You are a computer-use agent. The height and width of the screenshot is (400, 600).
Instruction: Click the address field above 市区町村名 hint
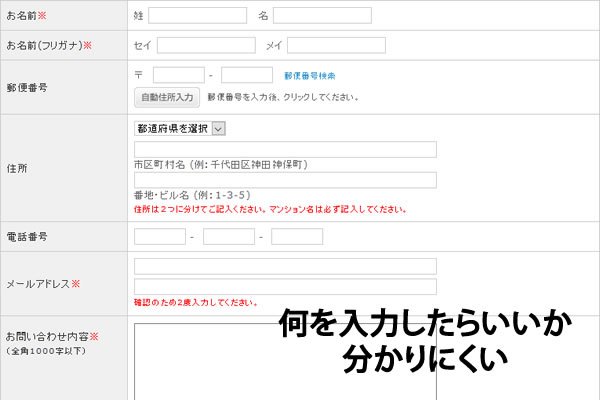coord(285,150)
